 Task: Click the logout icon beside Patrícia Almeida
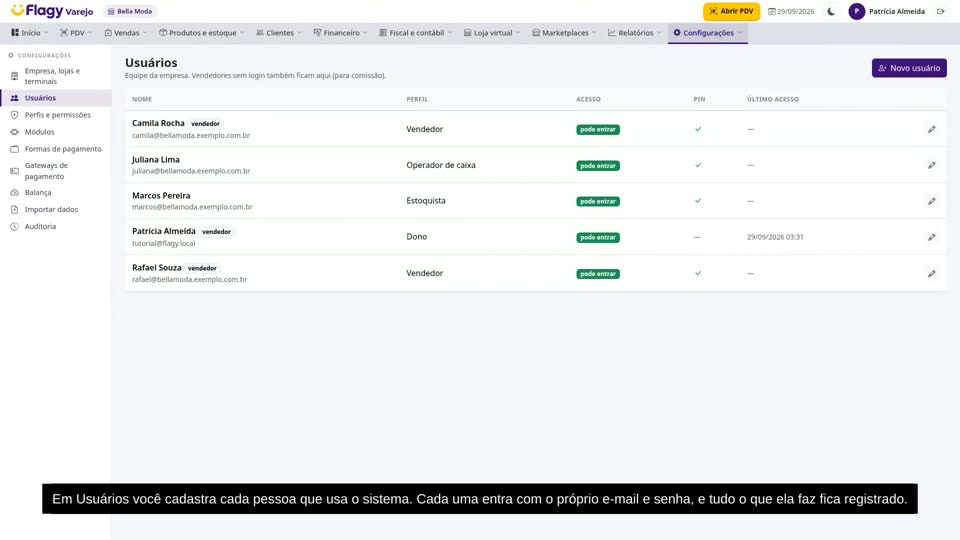pos(940,11)
